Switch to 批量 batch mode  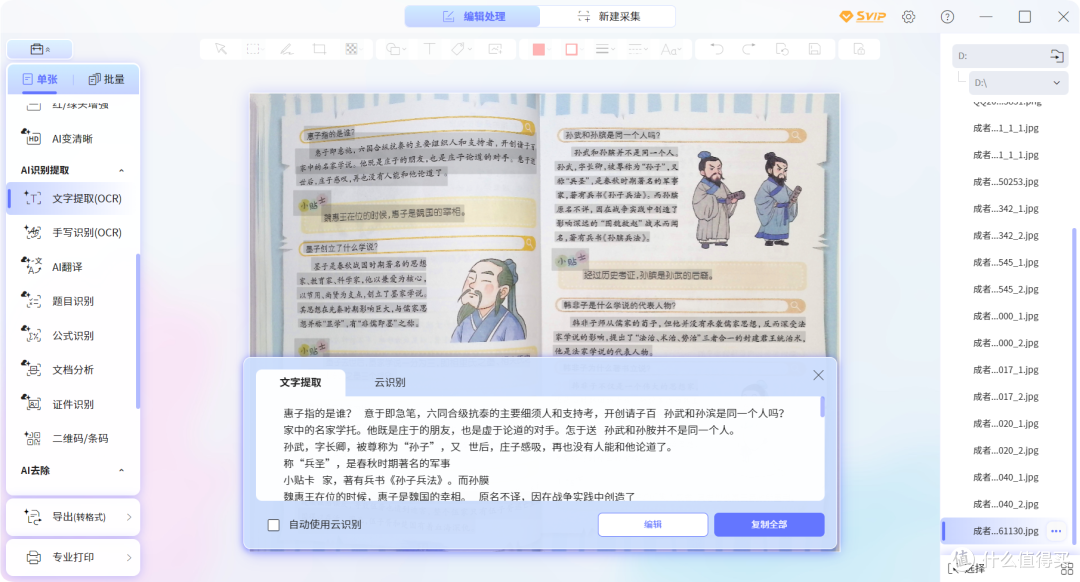click(107, 79)
